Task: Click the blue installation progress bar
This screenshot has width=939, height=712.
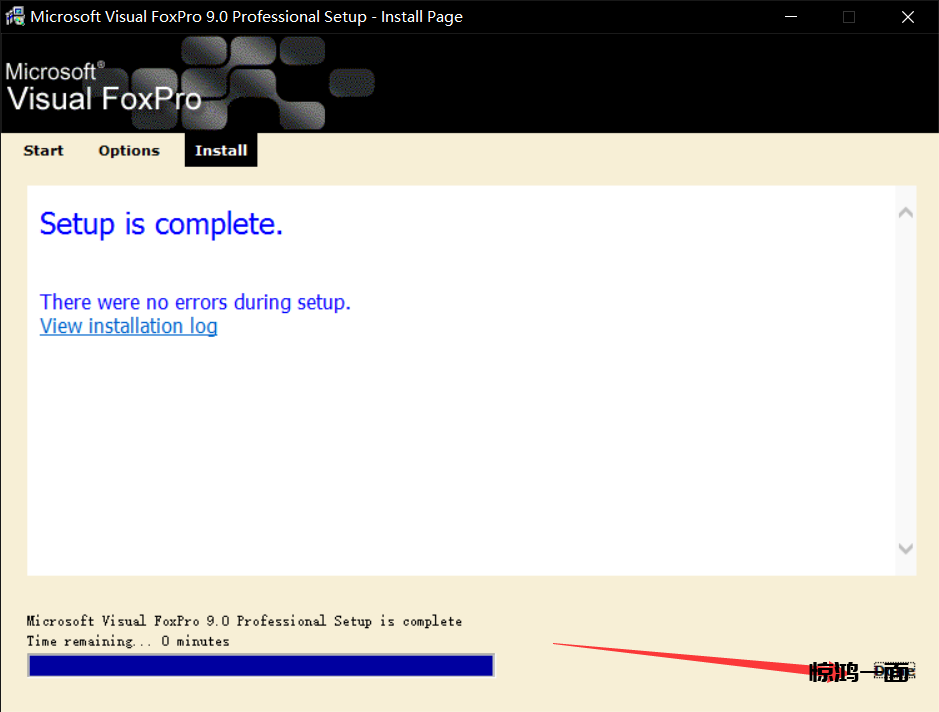Action: pos(260,666)
